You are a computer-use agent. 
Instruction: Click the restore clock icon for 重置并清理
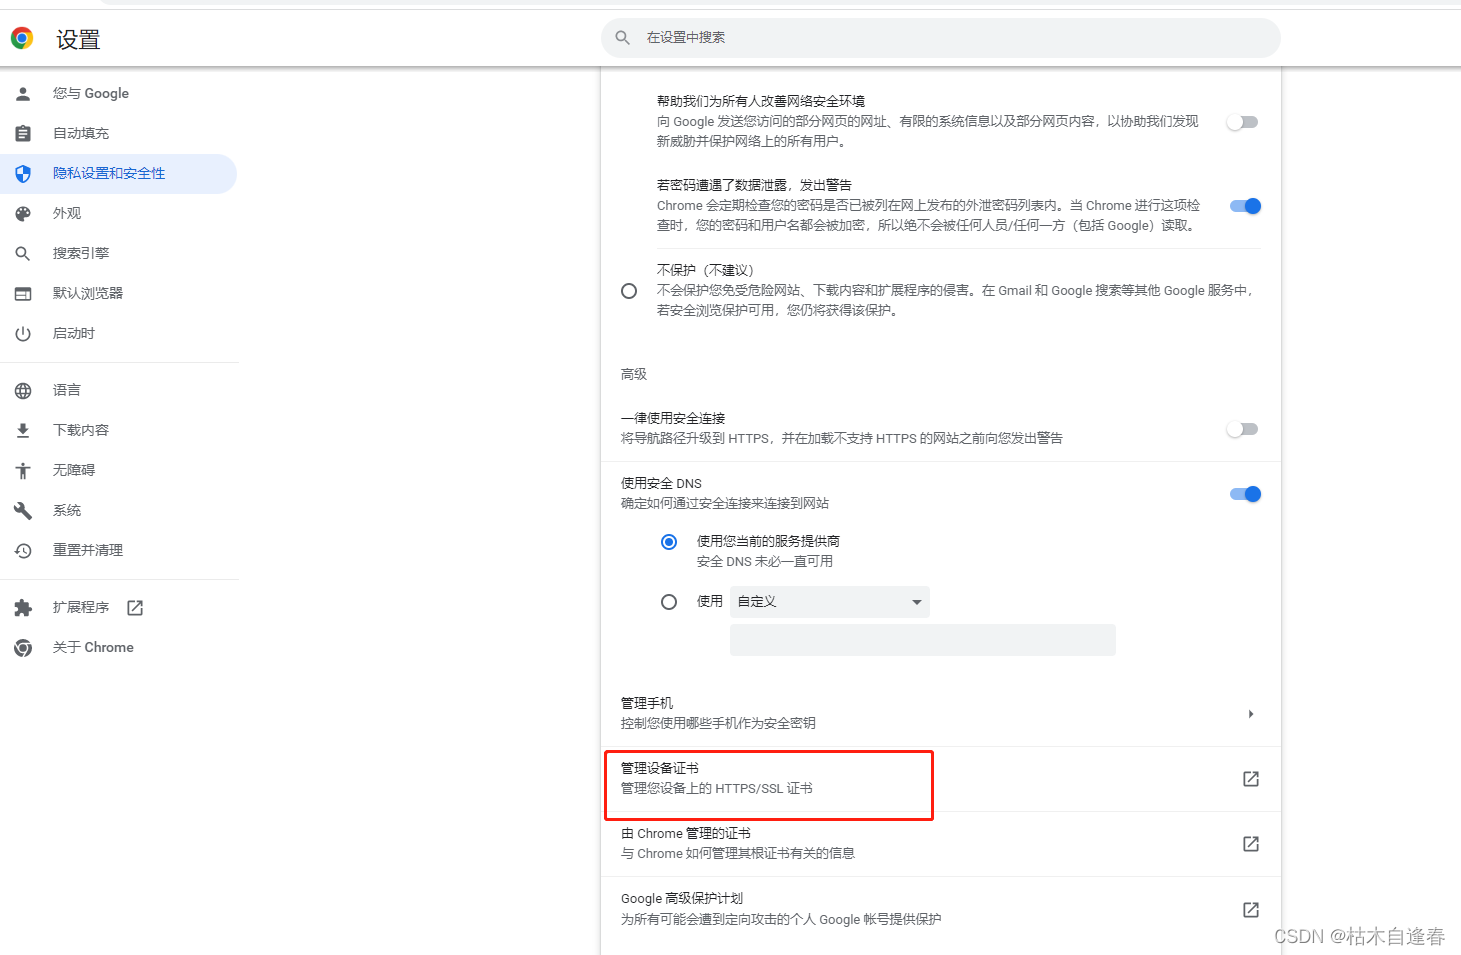pyautogui.click(x=23, y=551)
